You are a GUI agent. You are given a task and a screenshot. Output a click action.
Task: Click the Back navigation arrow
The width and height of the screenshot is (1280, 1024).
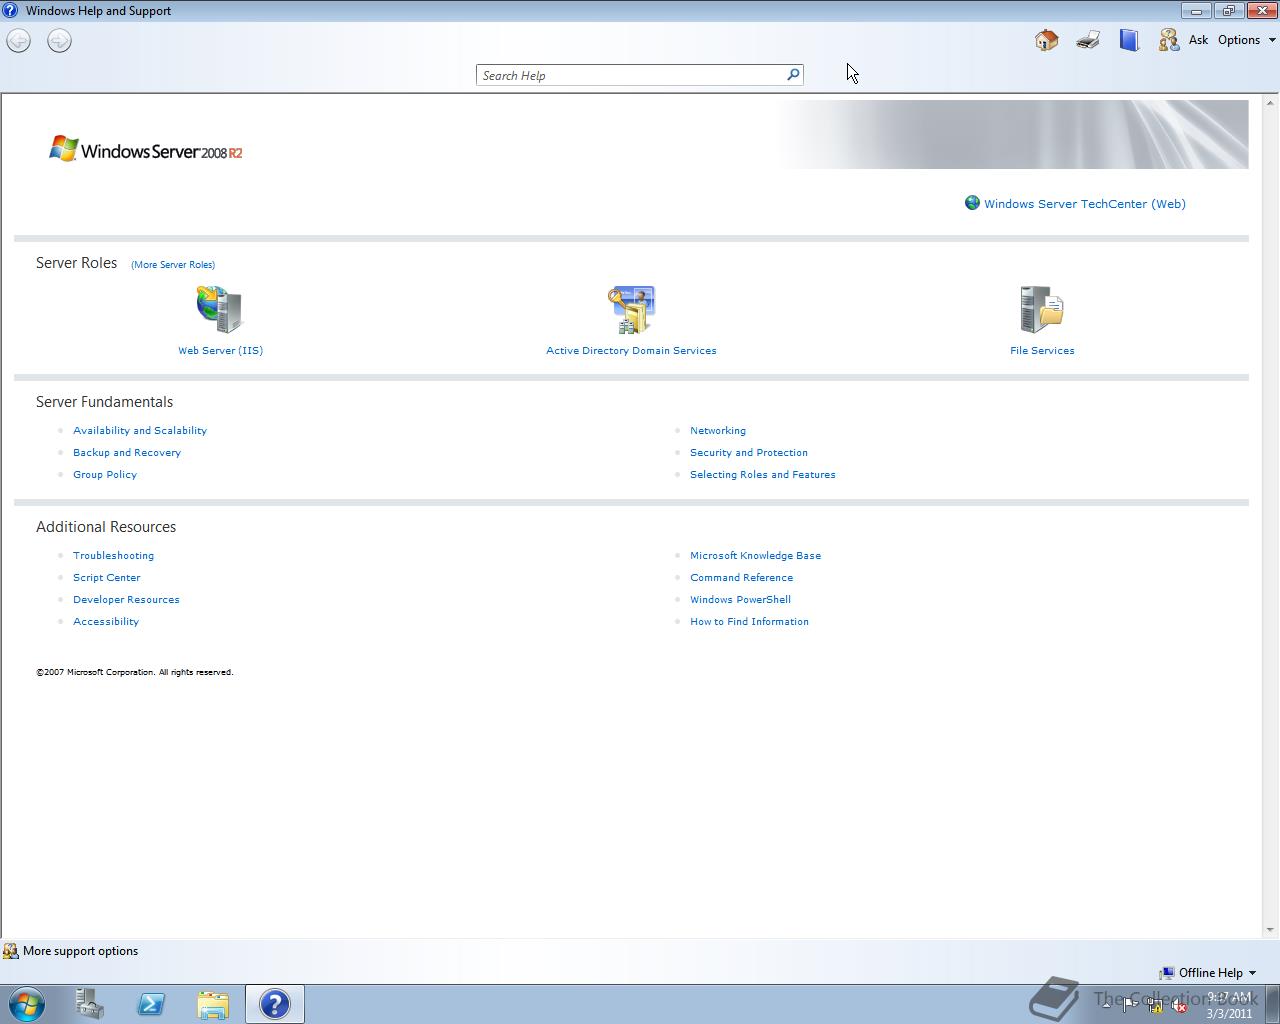(x=19, y=41)
